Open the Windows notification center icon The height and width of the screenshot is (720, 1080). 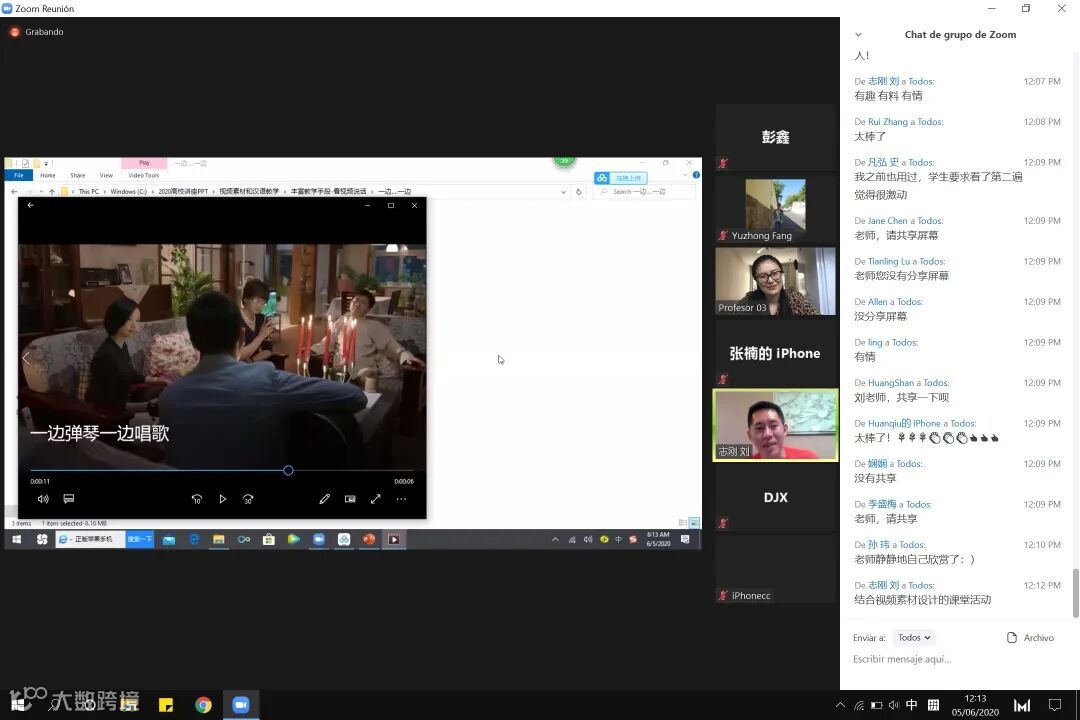(1055, 705)
